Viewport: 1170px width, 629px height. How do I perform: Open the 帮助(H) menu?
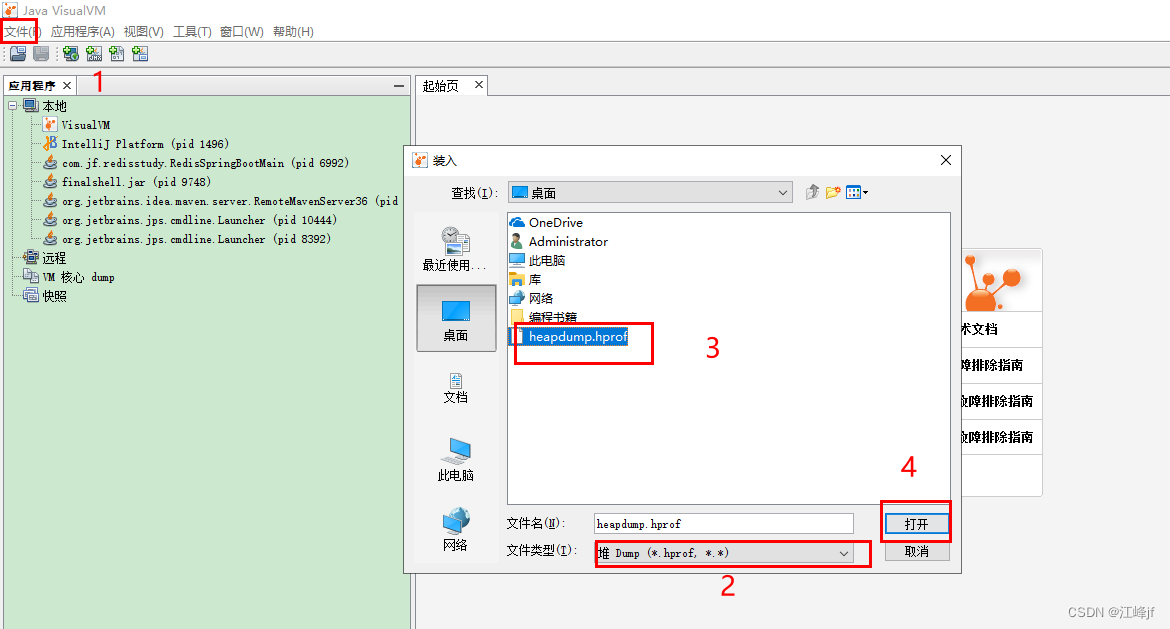click(293, 31)
